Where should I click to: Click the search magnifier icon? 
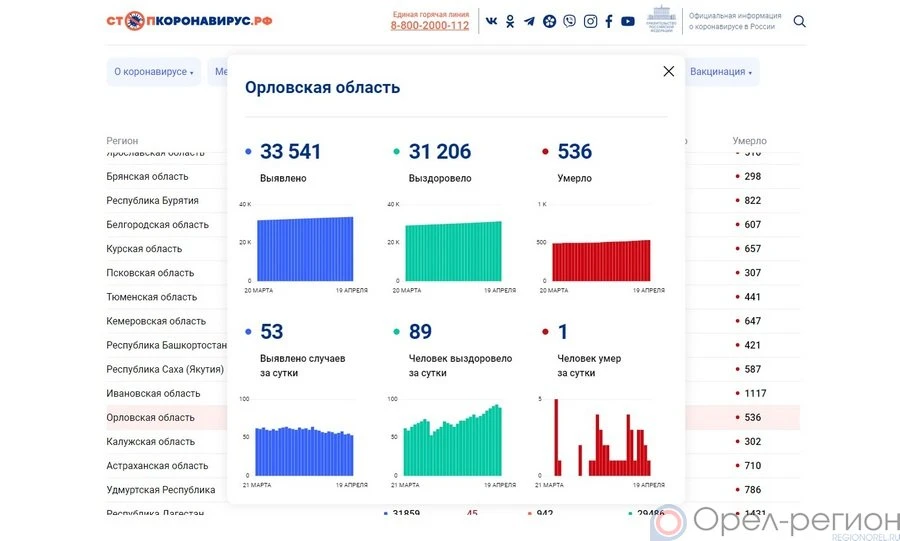(x=799, y=21)
